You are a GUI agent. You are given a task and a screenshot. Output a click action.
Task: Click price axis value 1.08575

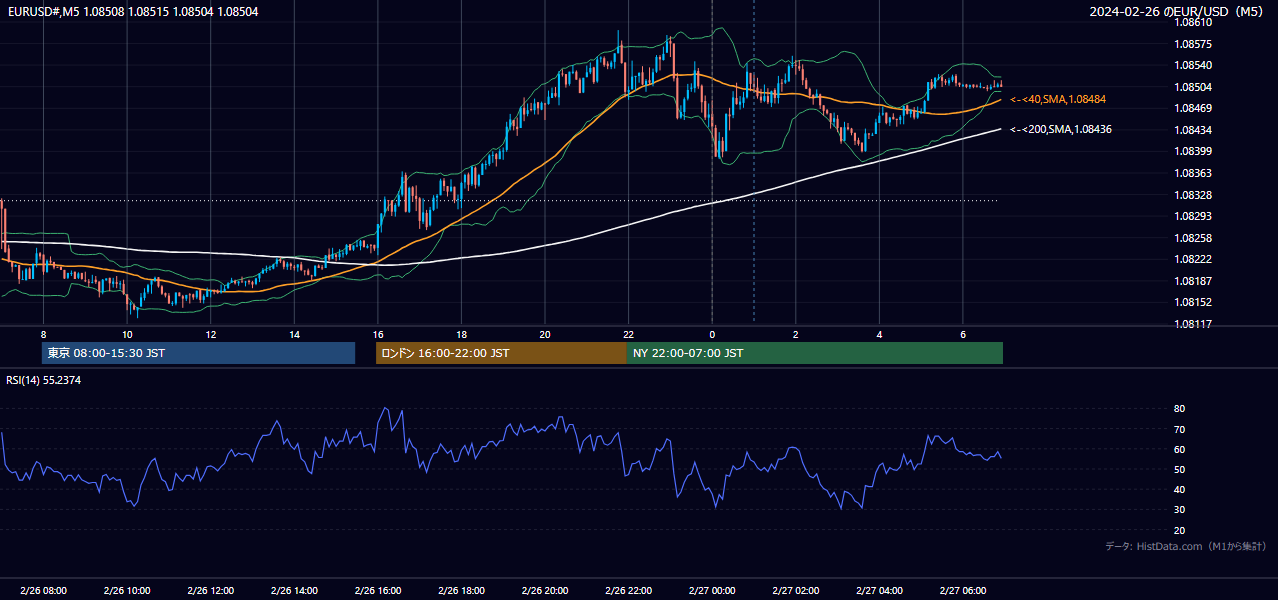1192,44
